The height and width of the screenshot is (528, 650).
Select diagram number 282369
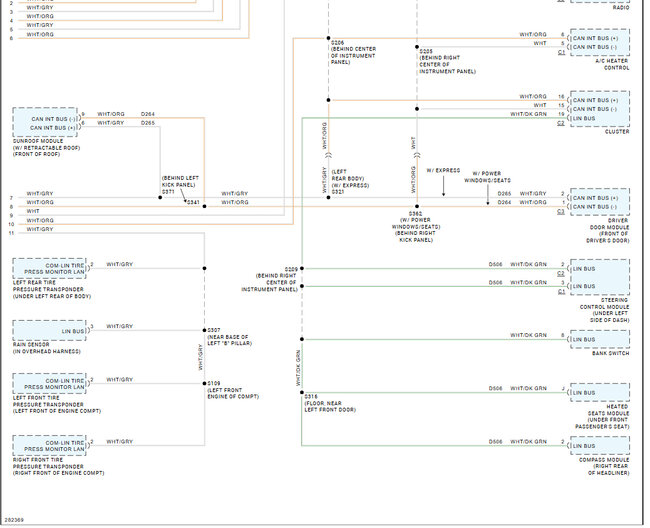[14, 520]
